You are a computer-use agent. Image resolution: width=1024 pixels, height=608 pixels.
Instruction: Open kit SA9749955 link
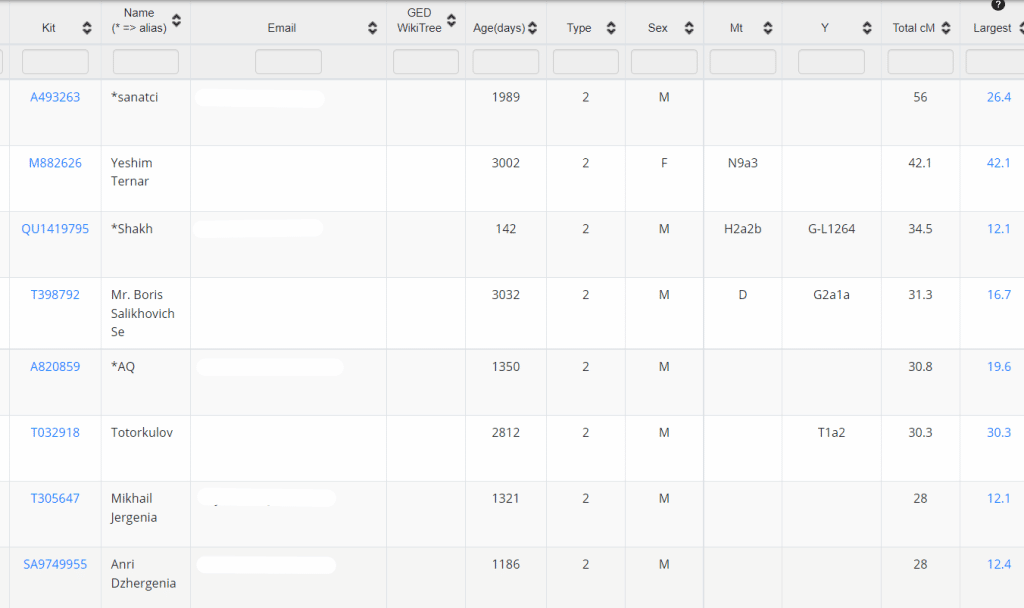(x=55, y=565)
